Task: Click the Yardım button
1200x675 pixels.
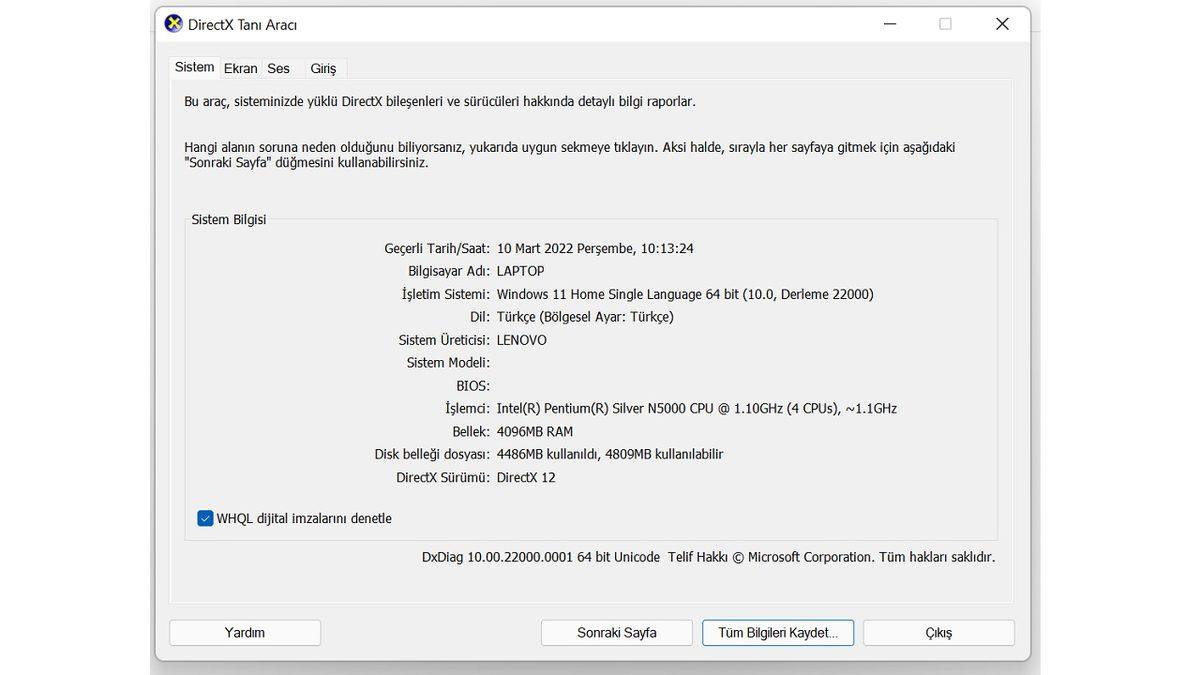Action: [x=245, y=632]
